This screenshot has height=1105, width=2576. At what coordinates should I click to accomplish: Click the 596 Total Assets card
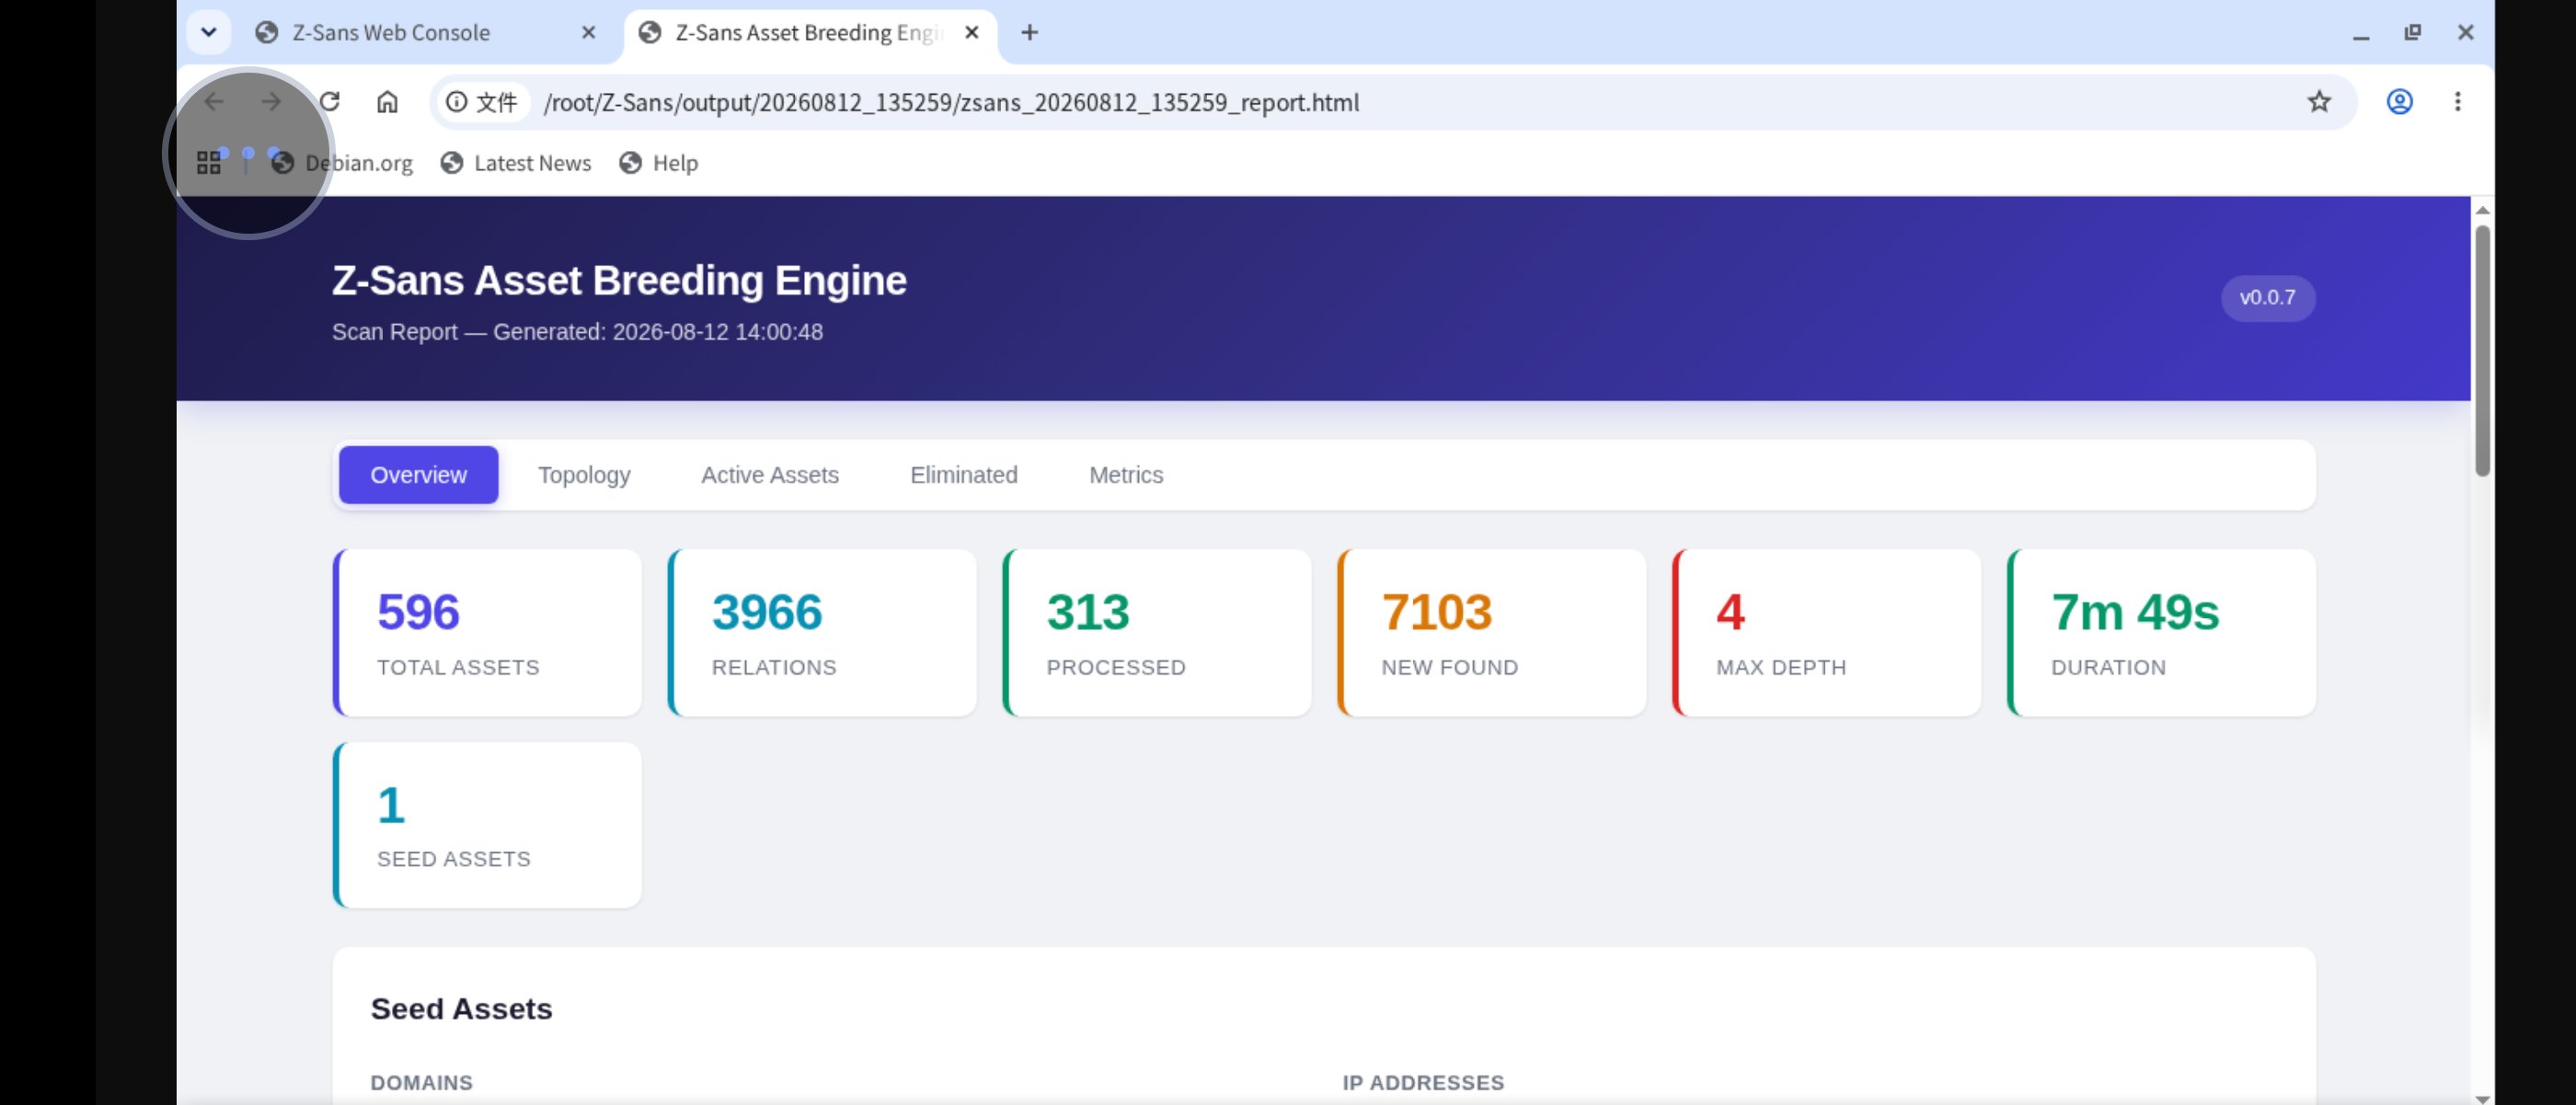tap(488, 632)
